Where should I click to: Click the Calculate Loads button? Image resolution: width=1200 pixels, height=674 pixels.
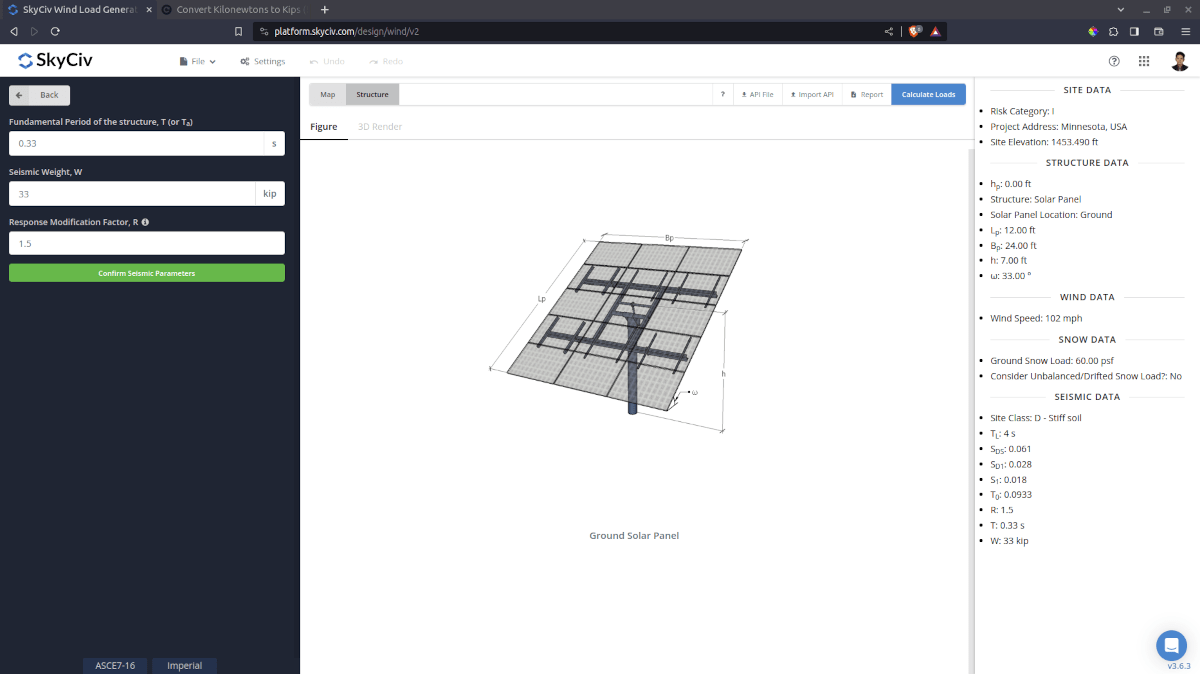click(928, 93)
